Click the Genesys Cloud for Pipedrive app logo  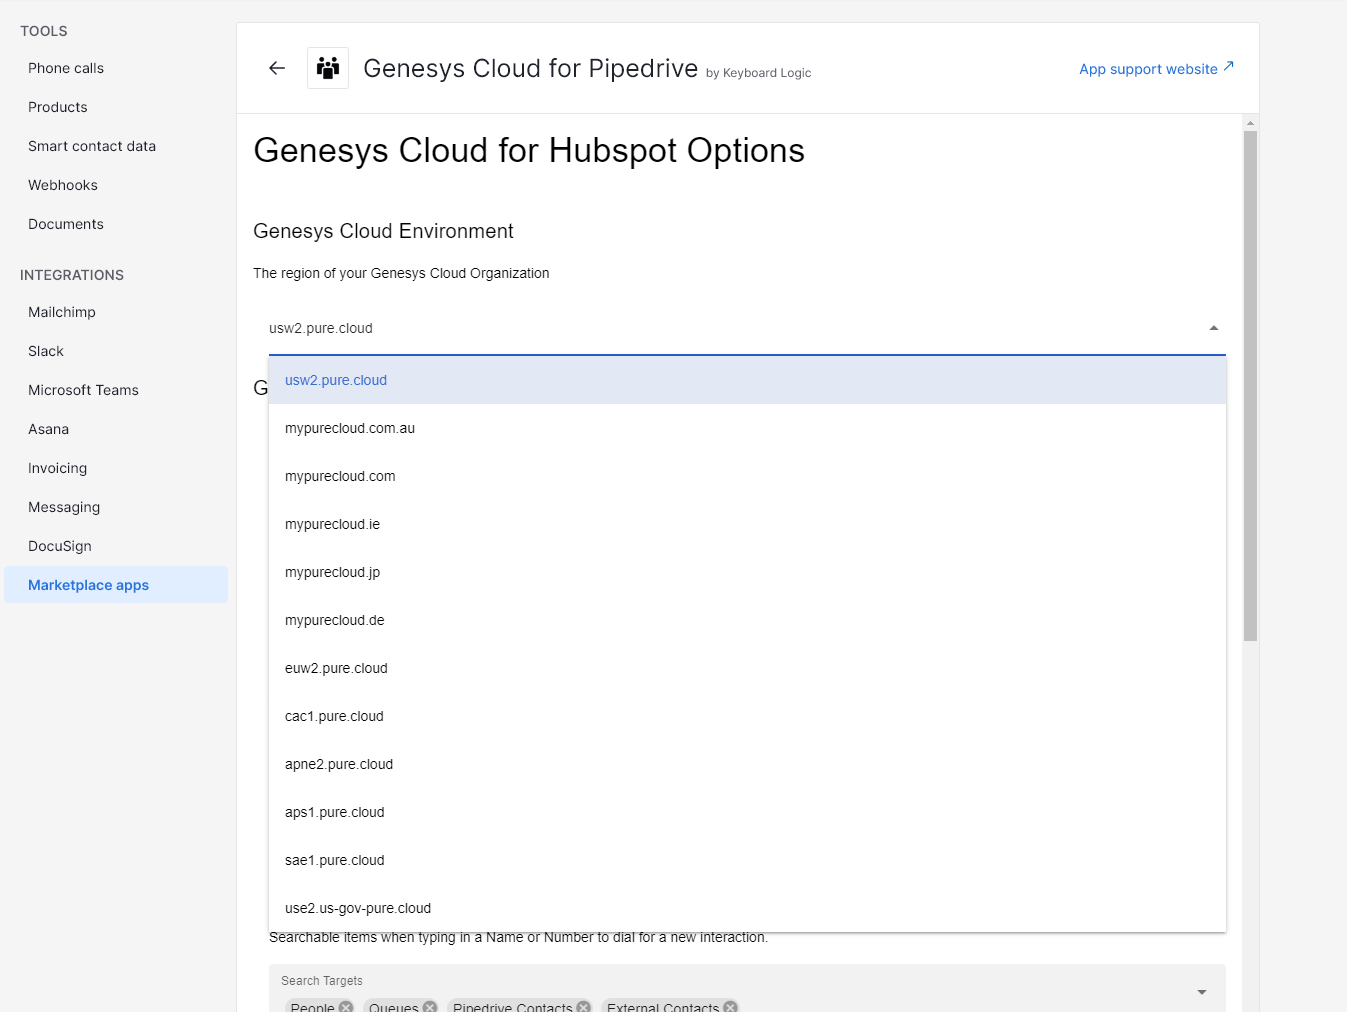click(x=328, y=67)
